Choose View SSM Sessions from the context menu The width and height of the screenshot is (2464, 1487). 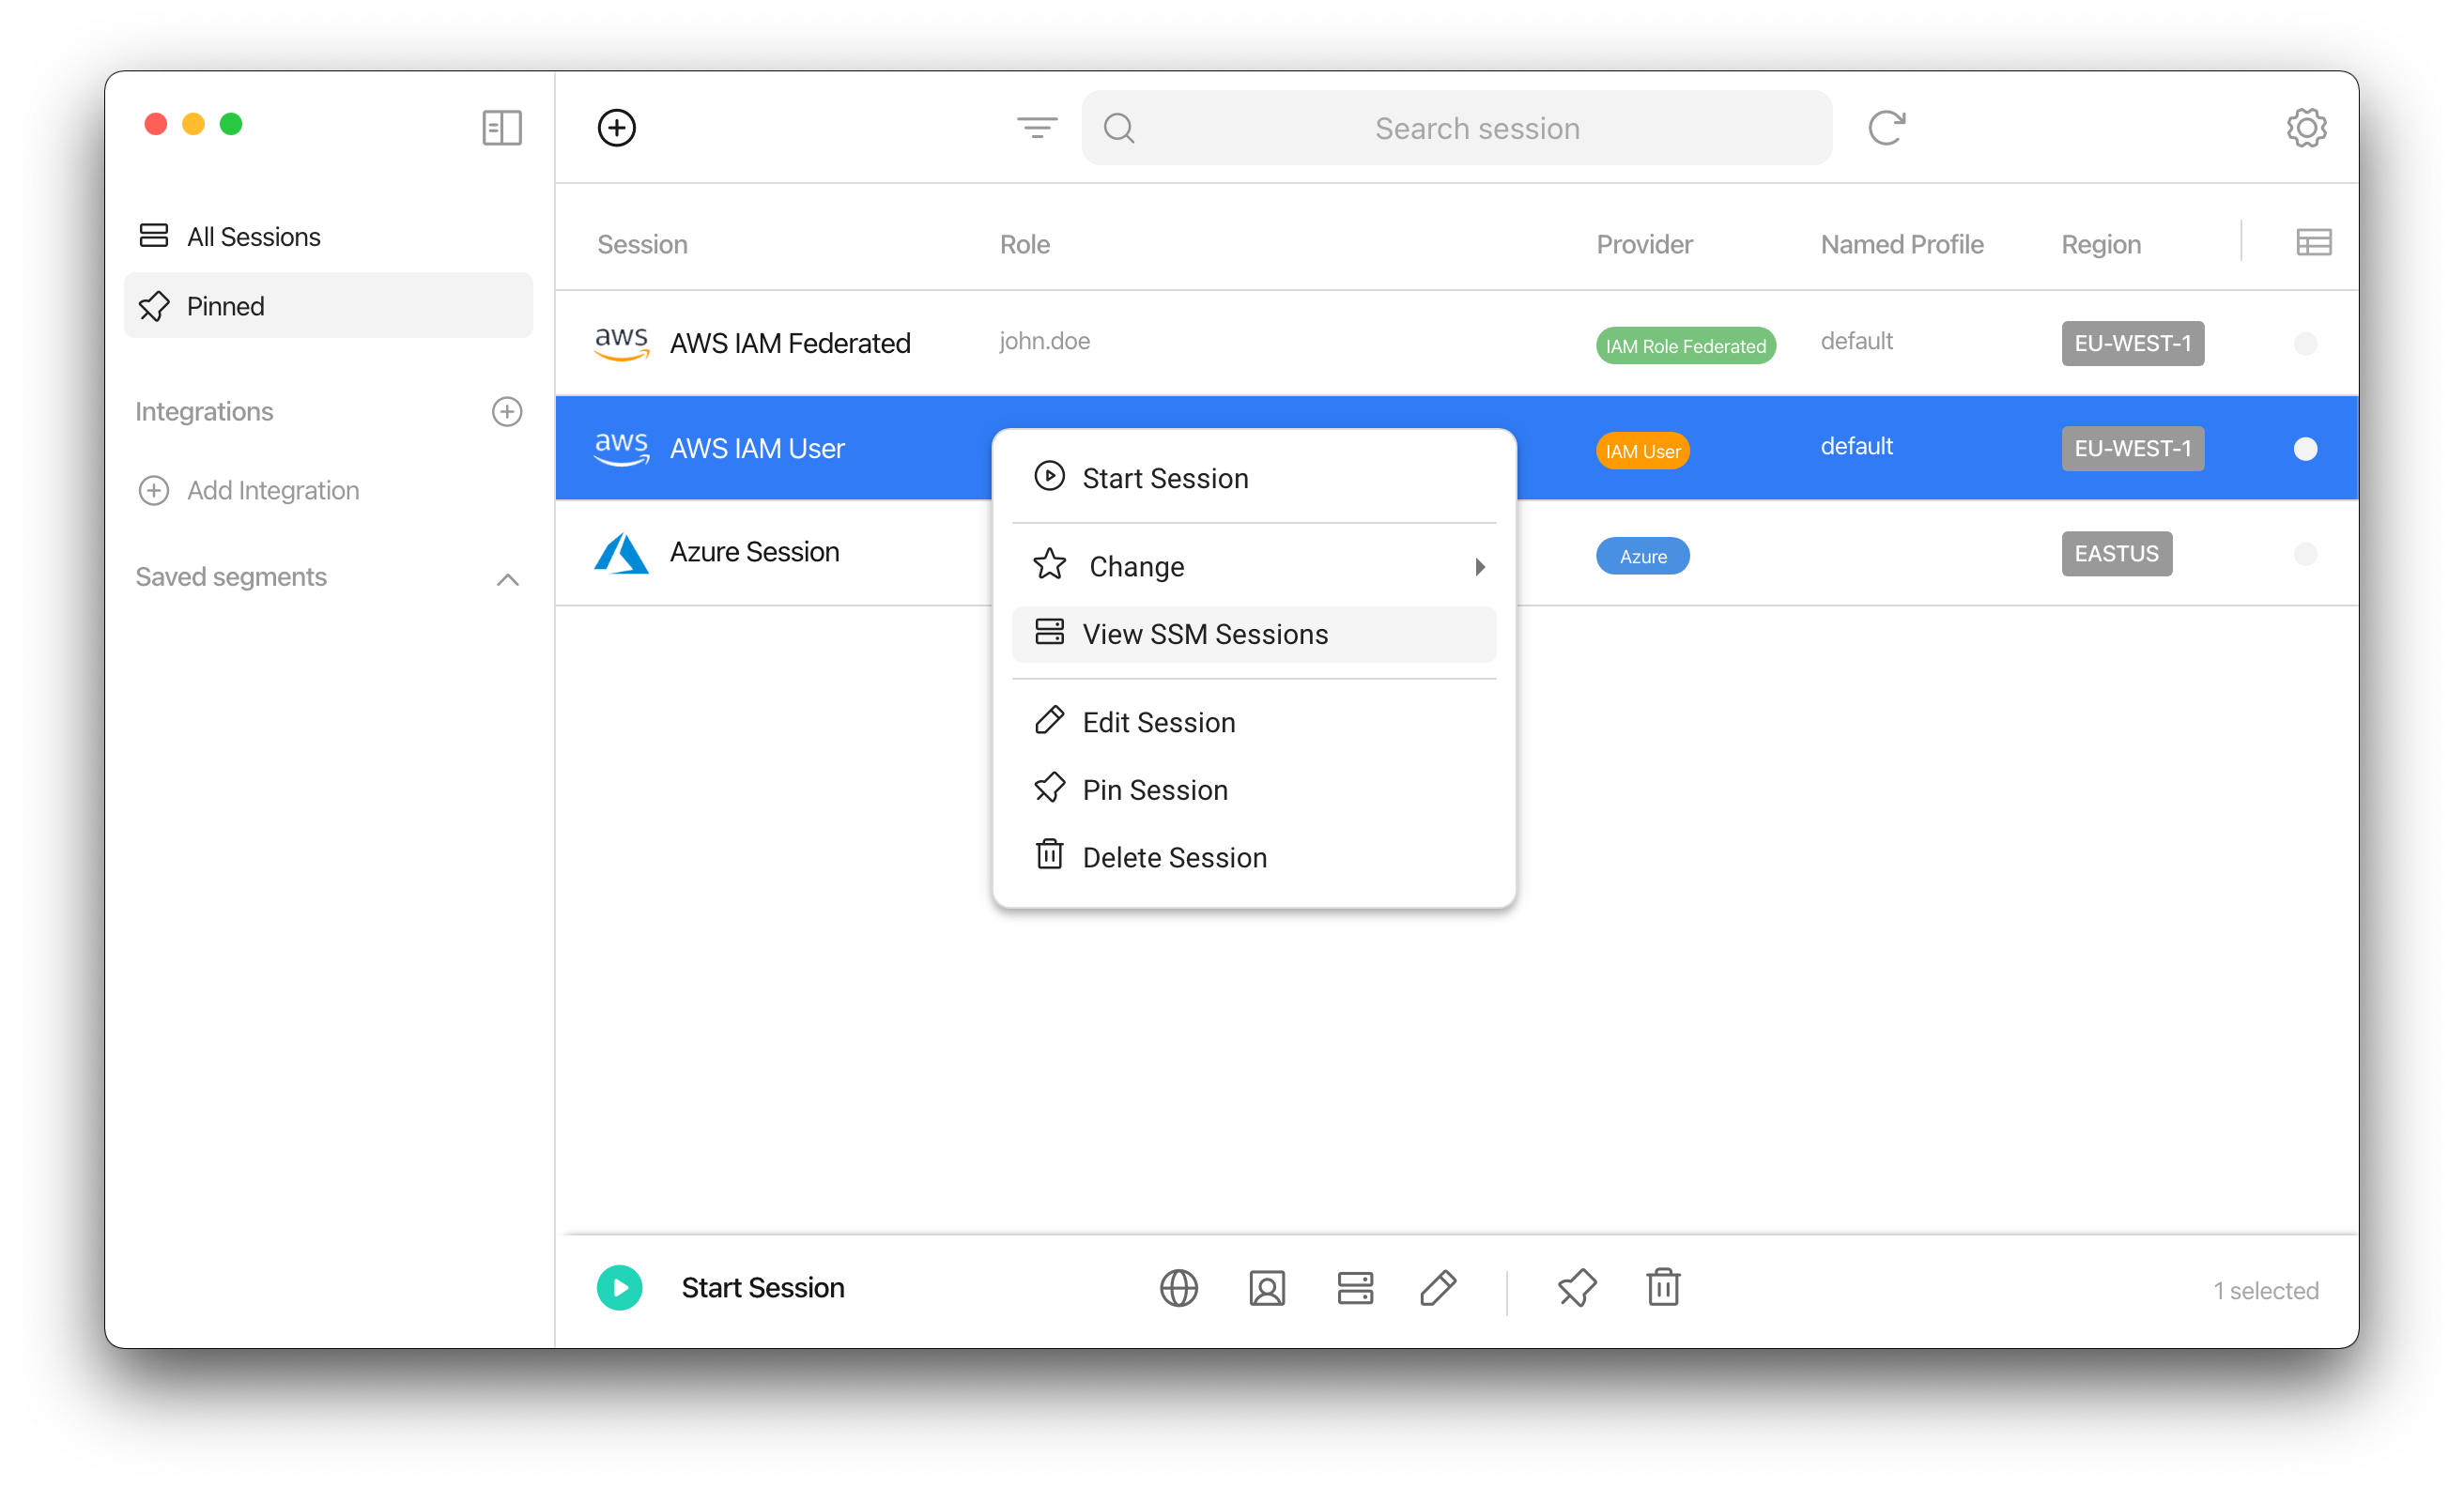pos(1205,633)
